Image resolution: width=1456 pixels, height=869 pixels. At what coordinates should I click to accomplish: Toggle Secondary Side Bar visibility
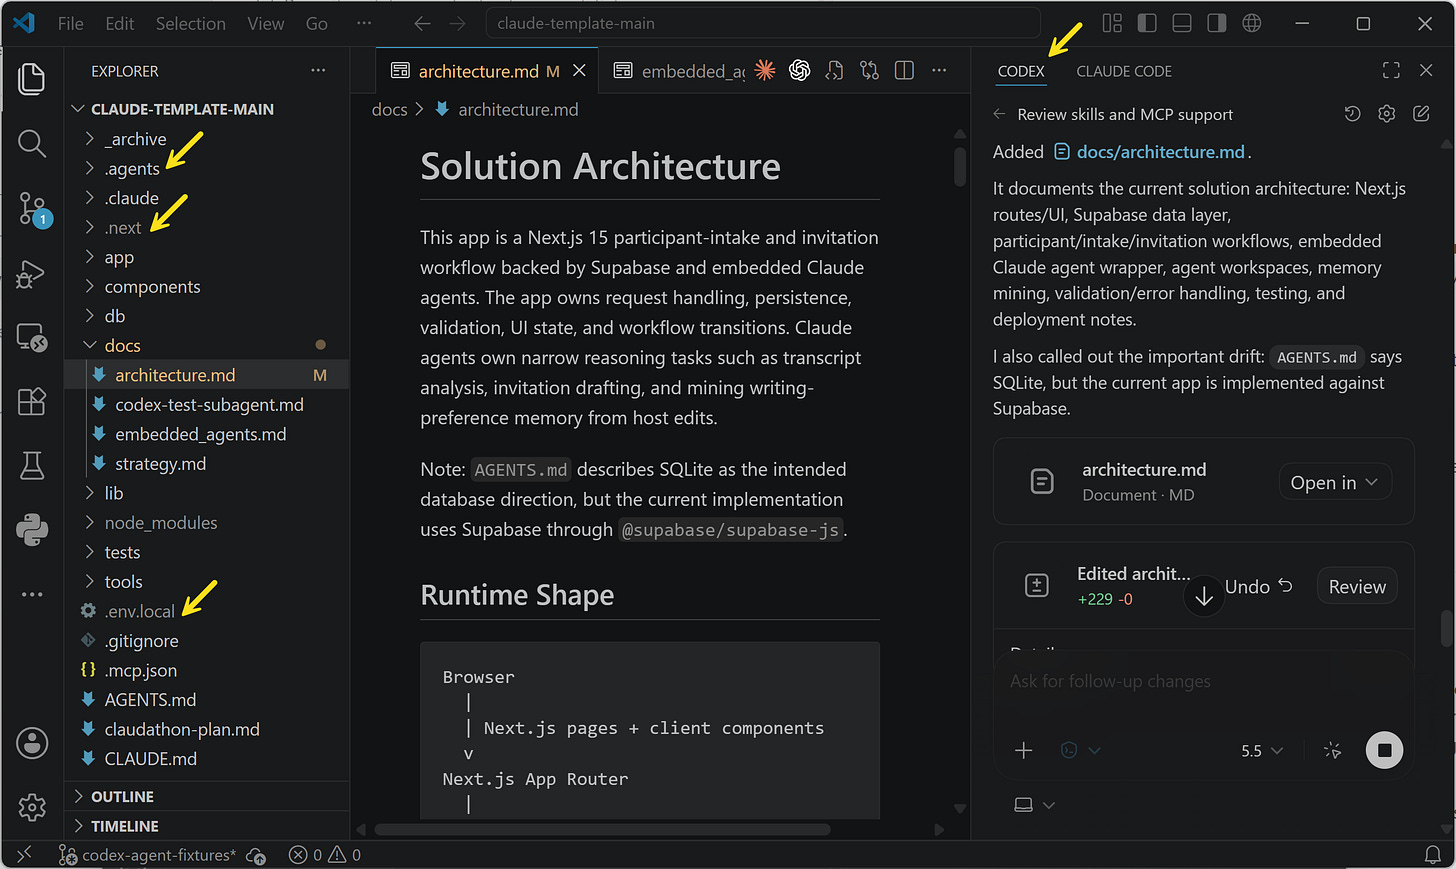(1217, 23)
